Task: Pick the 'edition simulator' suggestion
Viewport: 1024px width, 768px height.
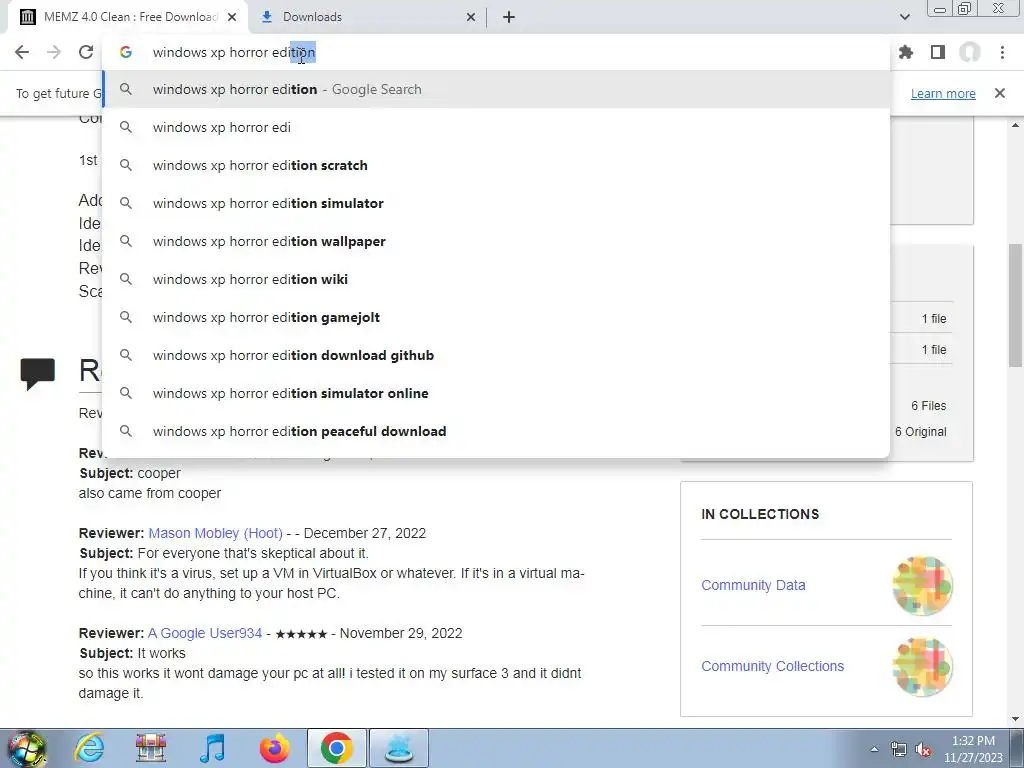Action: 496,203
